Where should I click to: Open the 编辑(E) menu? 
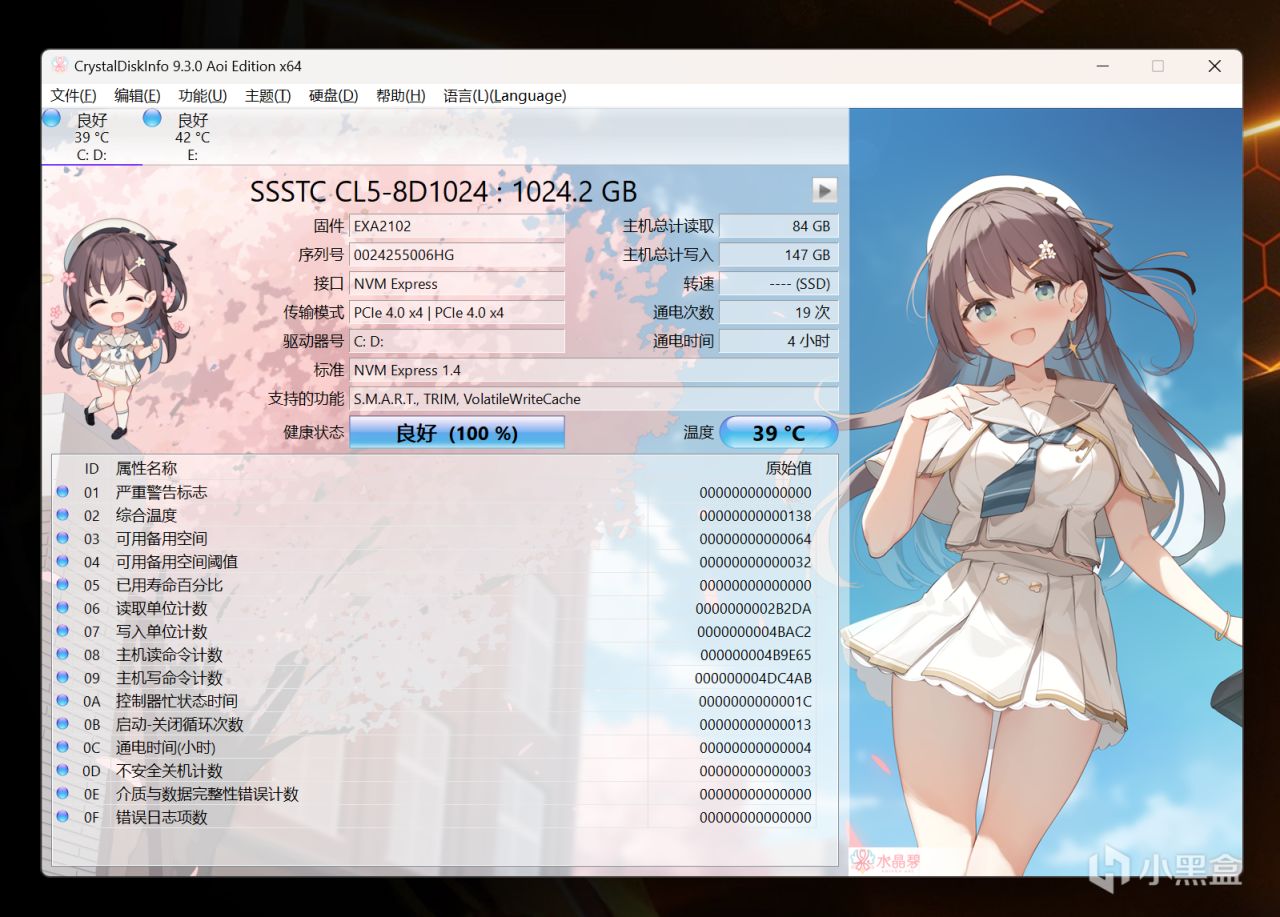point(137,96)
